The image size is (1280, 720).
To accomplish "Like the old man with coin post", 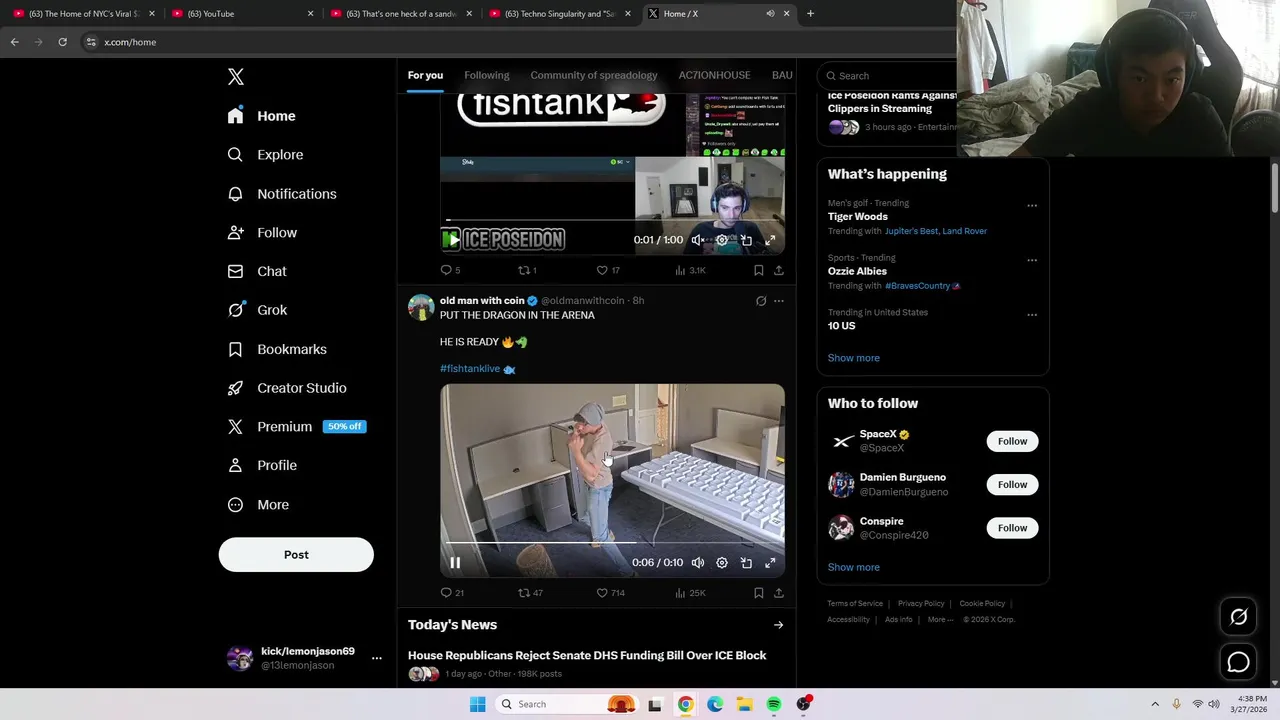I will coord(610,593).
